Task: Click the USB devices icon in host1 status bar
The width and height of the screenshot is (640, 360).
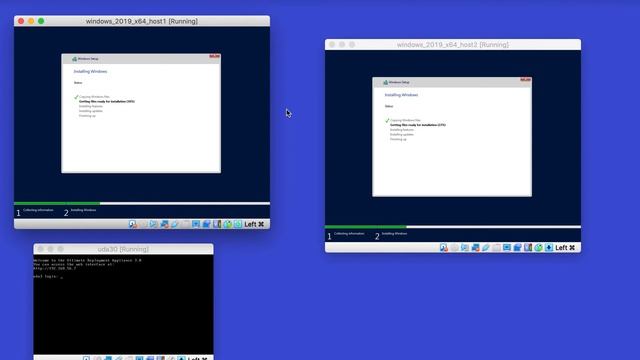Action: coord(175,224)
